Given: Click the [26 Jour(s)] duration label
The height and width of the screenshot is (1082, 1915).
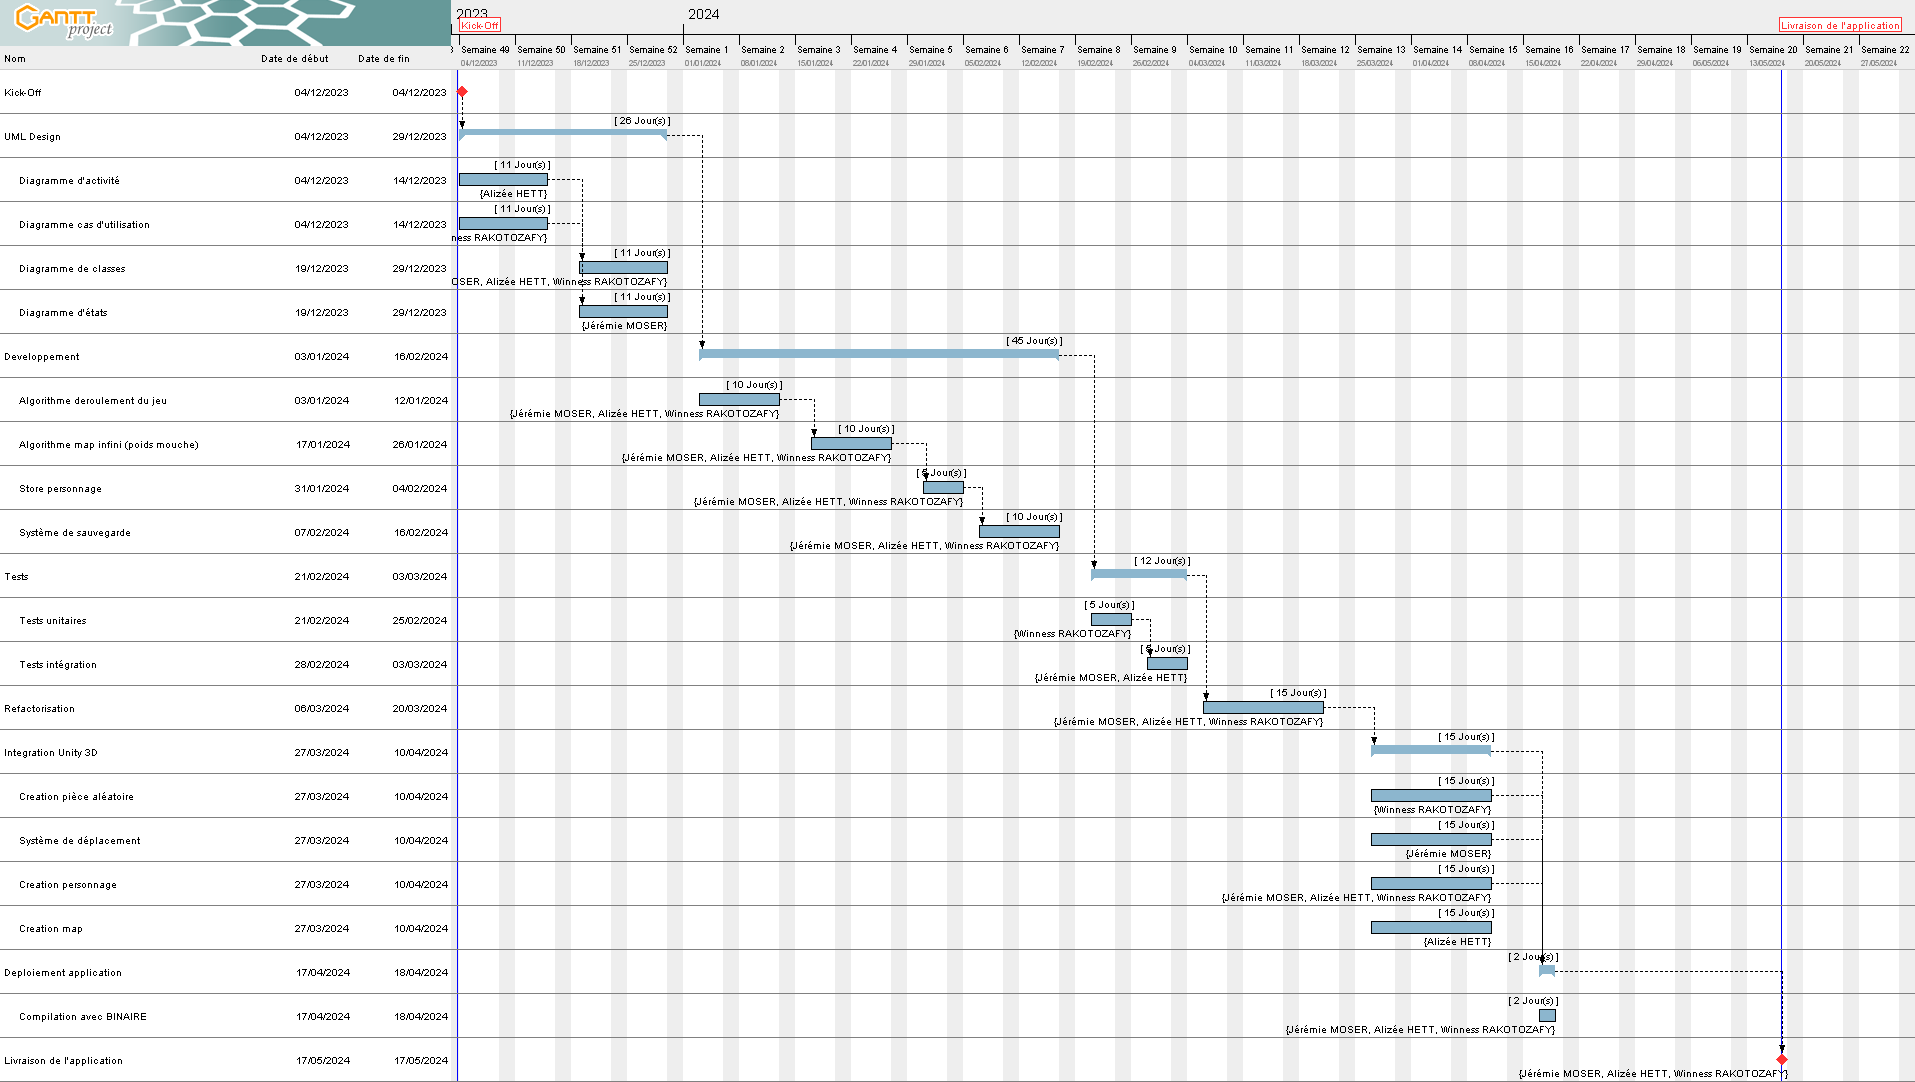Looking at the screenshot, I should [642, 121].
